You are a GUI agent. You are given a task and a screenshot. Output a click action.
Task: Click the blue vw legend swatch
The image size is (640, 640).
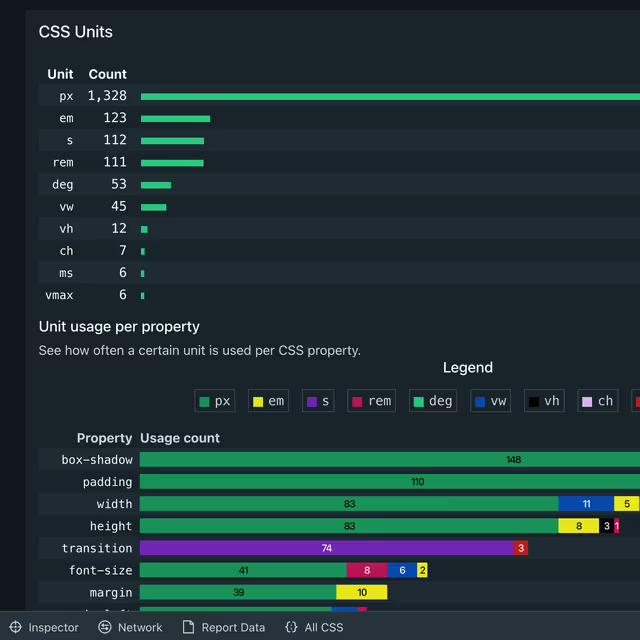pos(480,401)
